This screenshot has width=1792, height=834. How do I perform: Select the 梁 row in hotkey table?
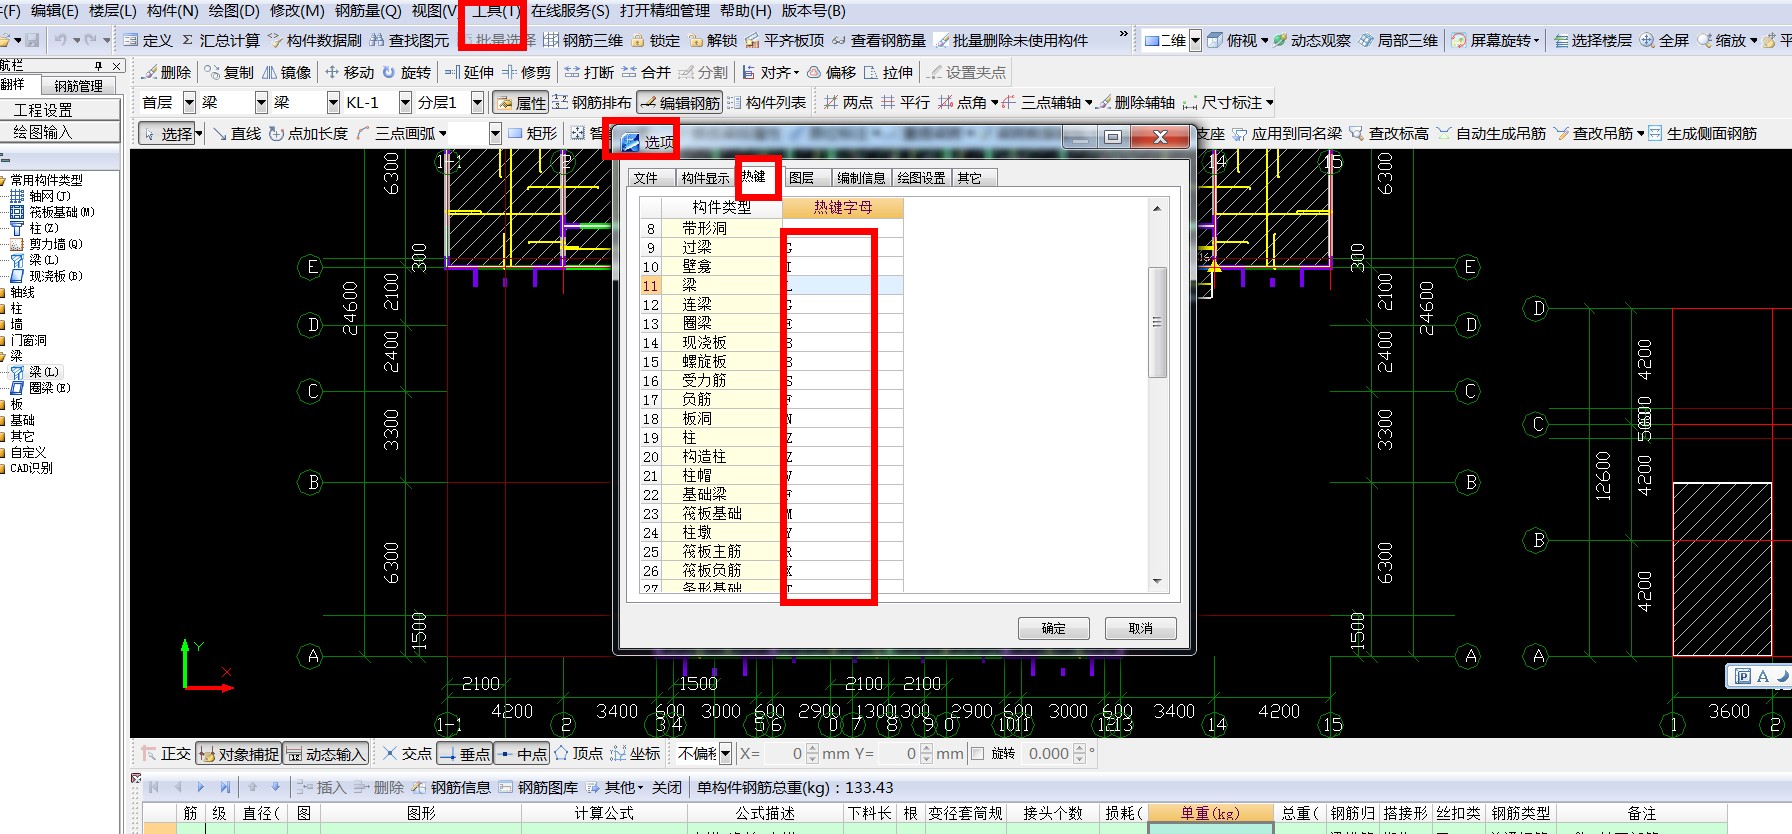click(771, 285)
